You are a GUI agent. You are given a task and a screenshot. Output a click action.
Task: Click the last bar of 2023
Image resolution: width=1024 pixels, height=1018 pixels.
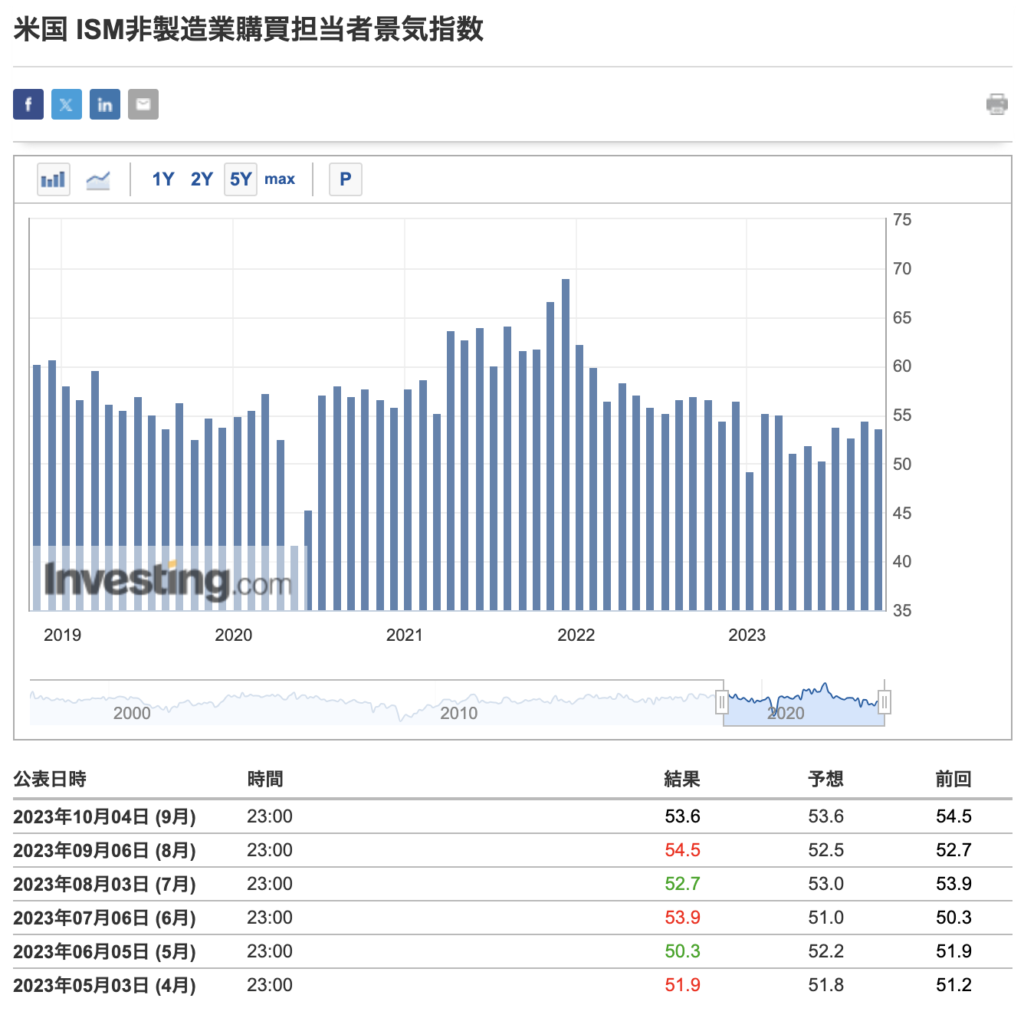point(878,520)
